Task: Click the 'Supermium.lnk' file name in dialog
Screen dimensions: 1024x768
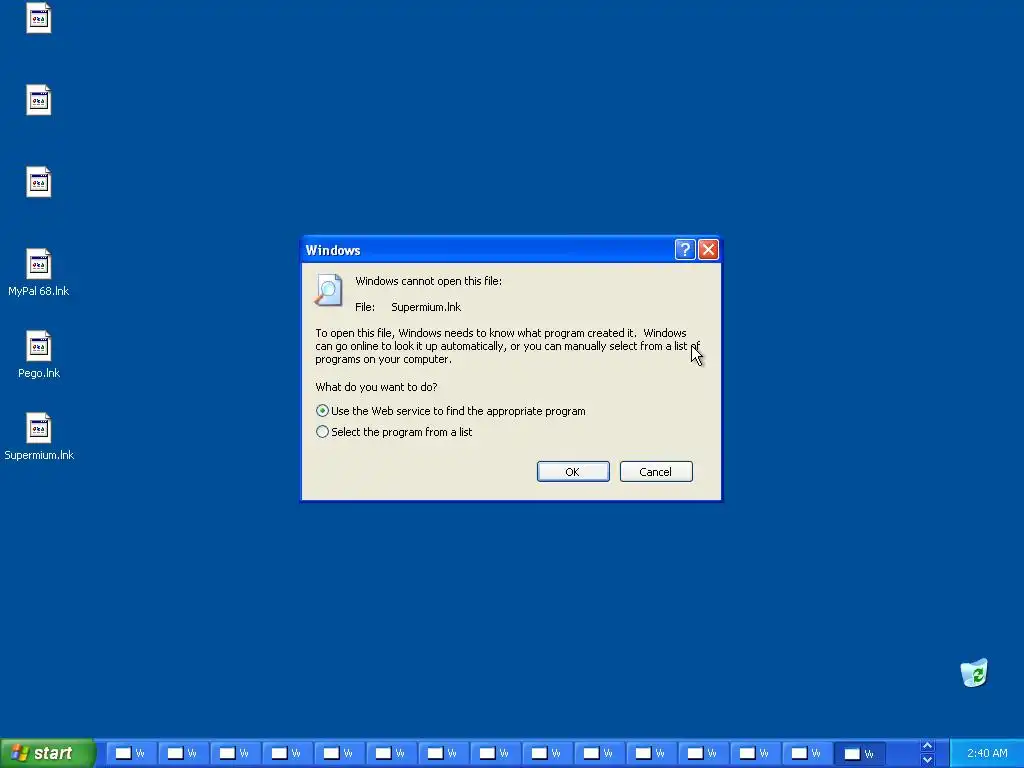Action: [x=426, y=307]
